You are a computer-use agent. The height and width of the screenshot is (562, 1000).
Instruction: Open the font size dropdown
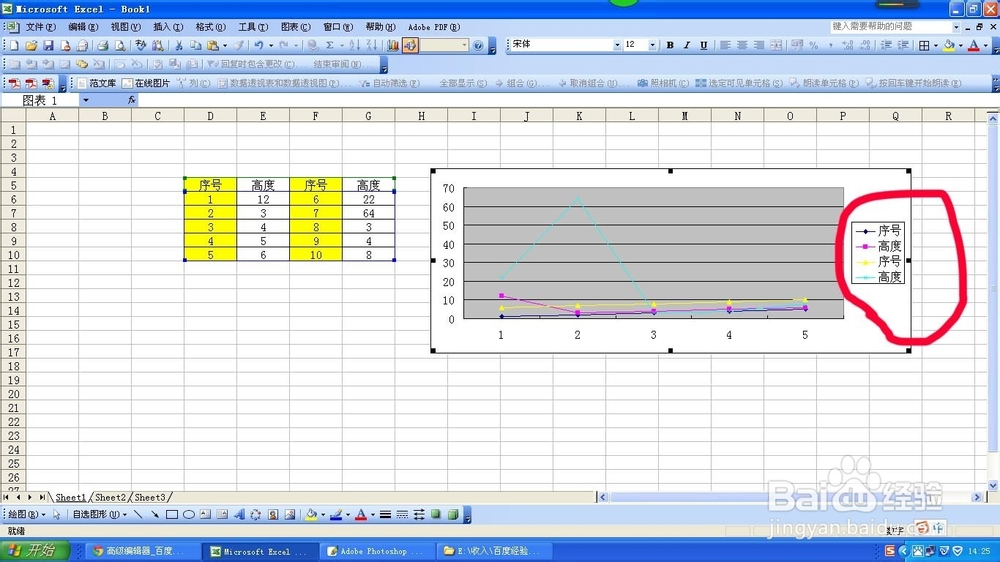click(x=652, y=45)
